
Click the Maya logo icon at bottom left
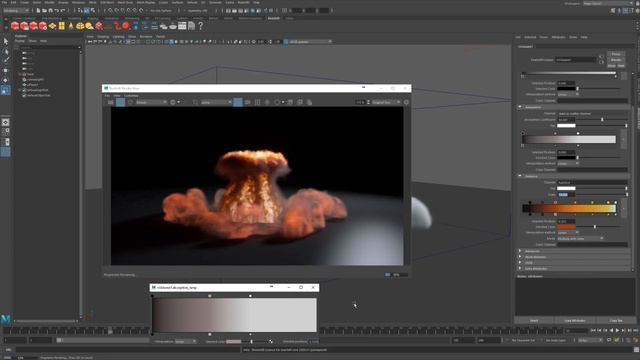coord(6,318)
